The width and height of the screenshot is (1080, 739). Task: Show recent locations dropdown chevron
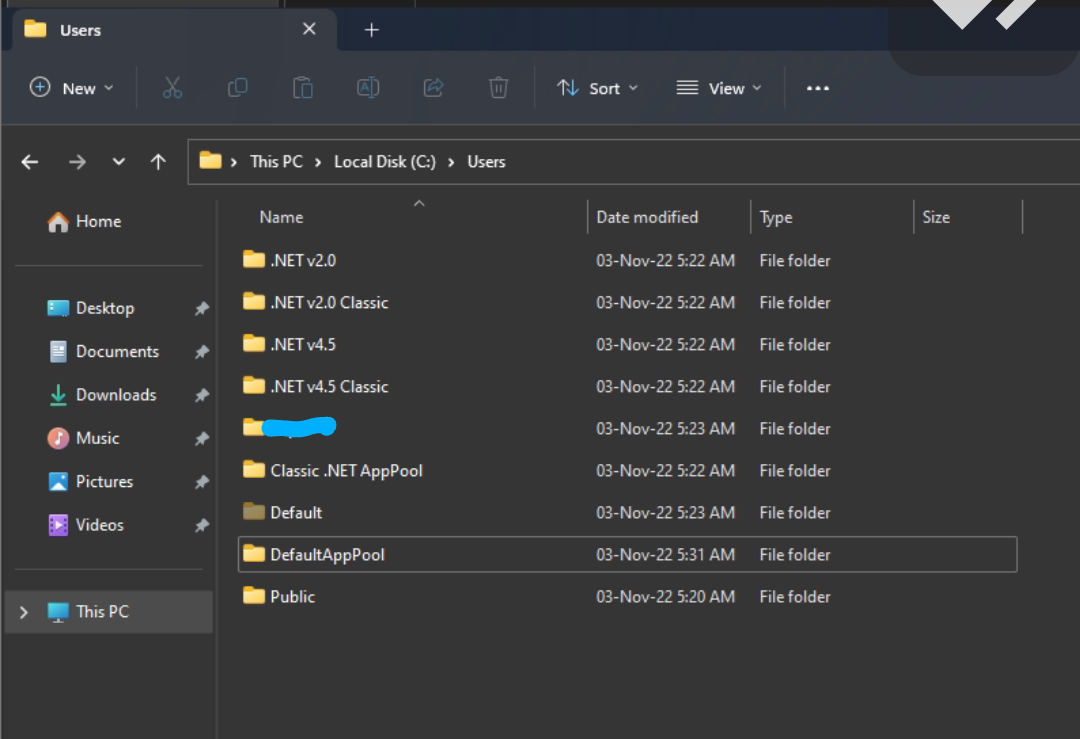click(119, 162)
